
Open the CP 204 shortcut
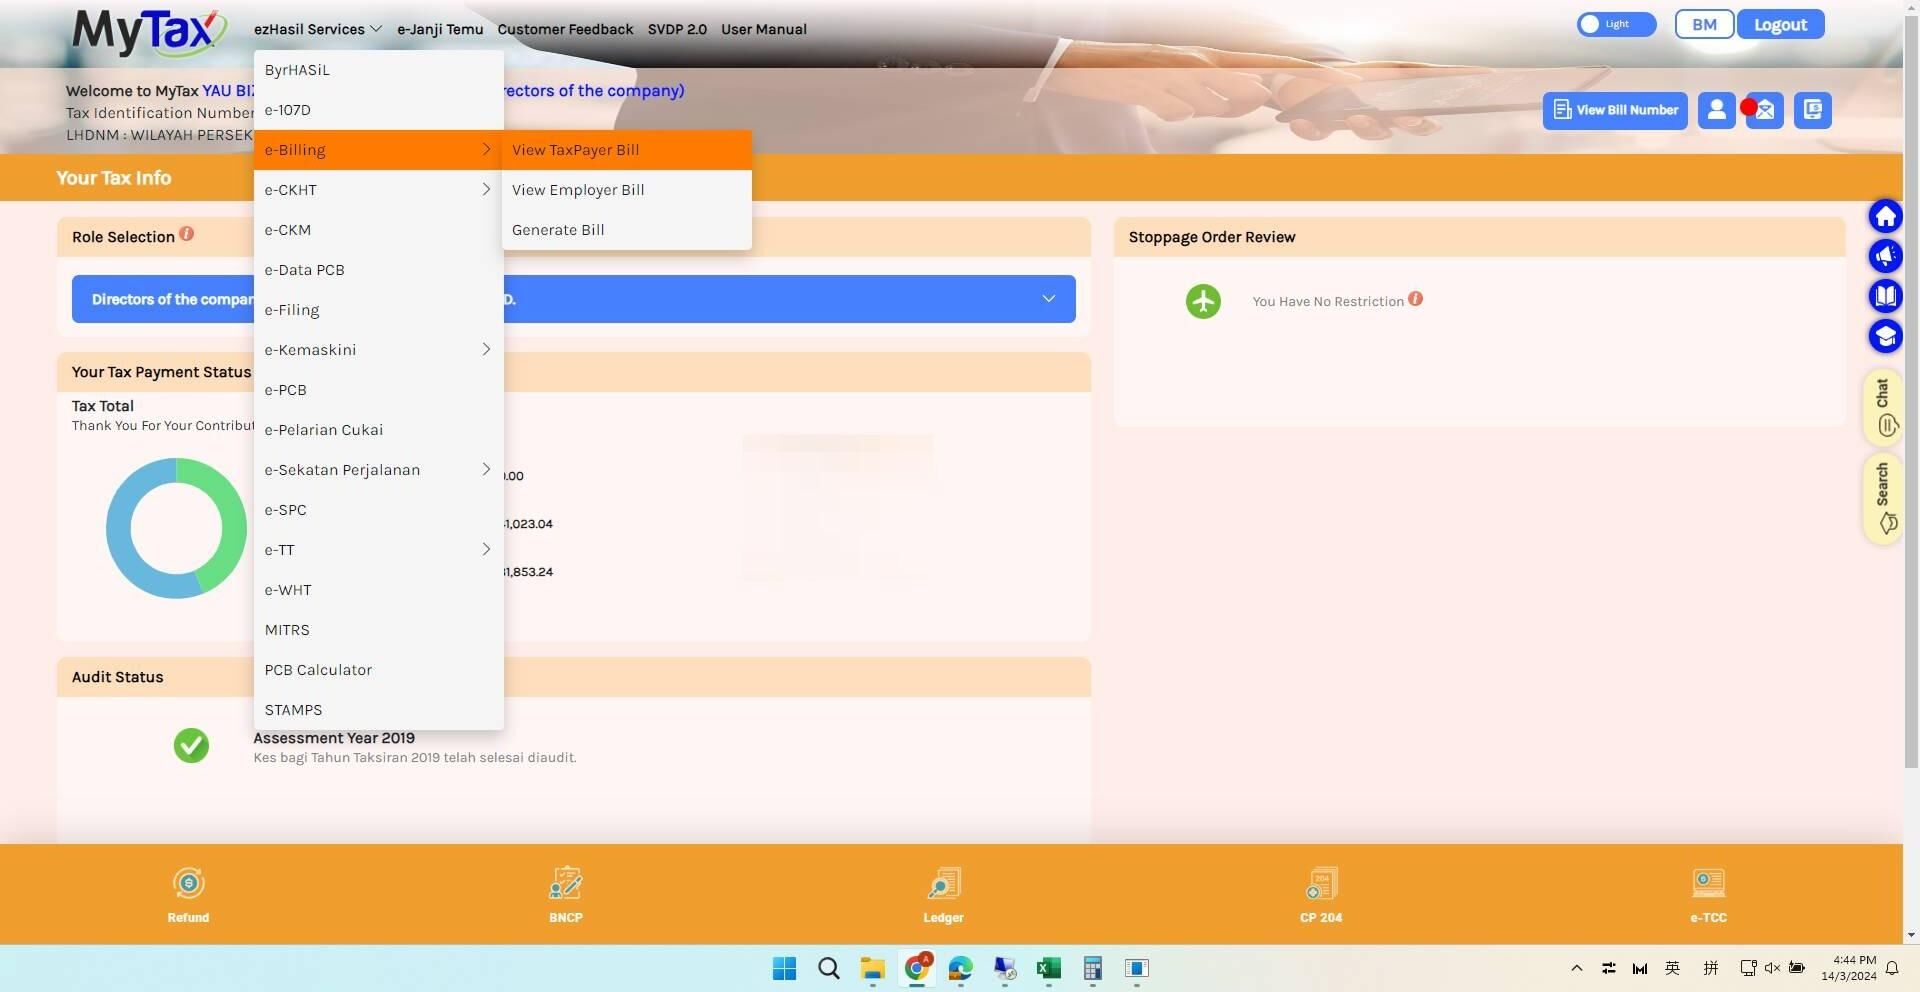pyautogui.click(x=1321, y=895)
